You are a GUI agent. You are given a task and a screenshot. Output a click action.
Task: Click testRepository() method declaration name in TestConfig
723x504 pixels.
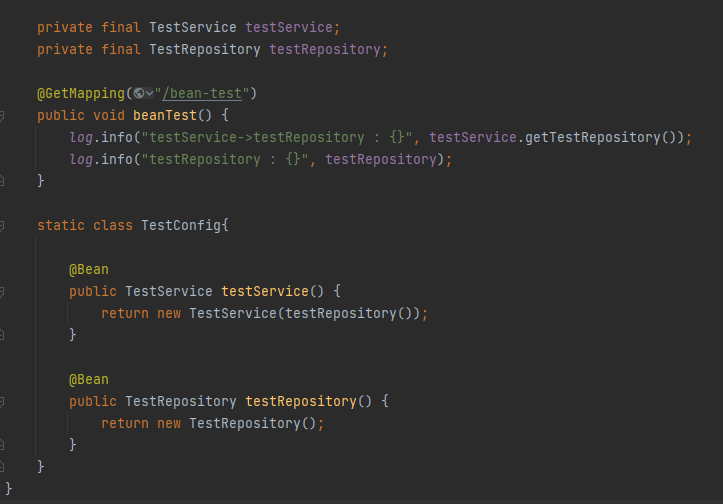(x=301, y=402)
